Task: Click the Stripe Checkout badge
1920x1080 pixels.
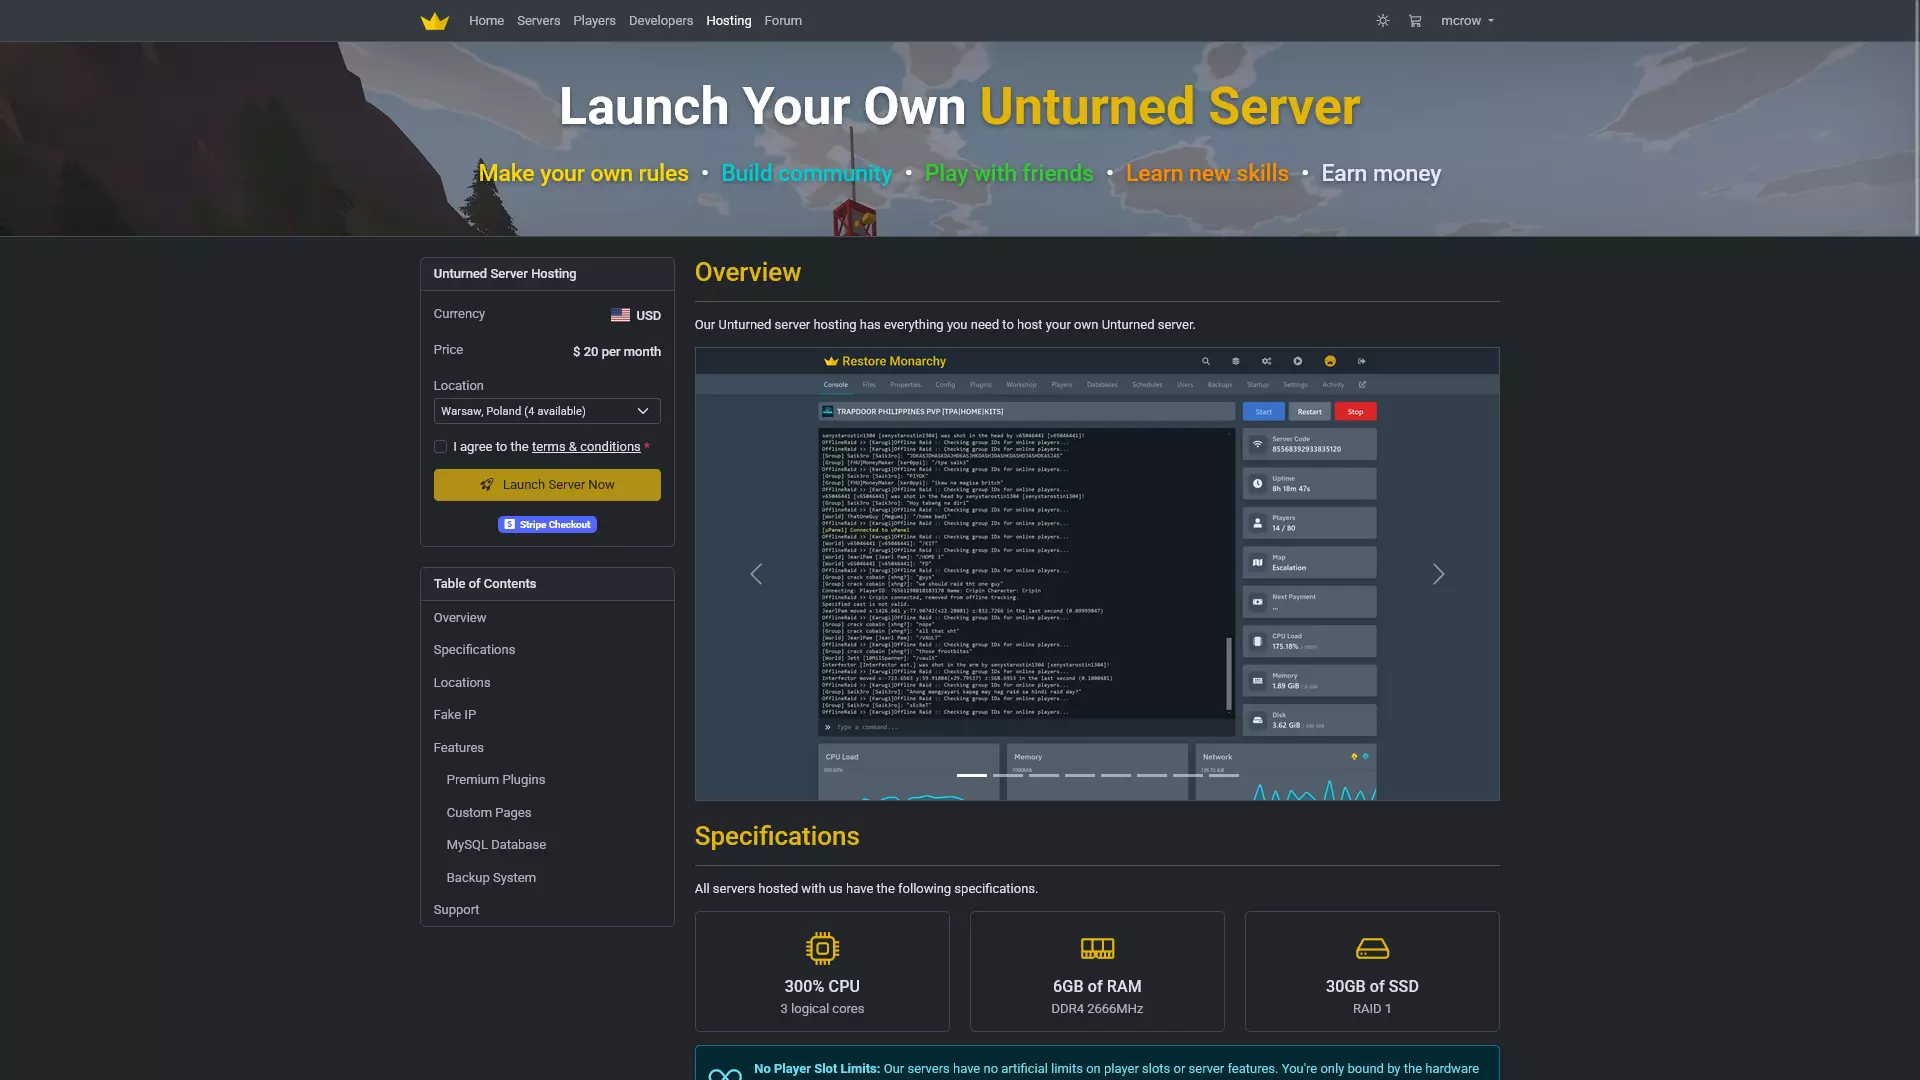Action: pyautogui.click(x=547, y=524)
